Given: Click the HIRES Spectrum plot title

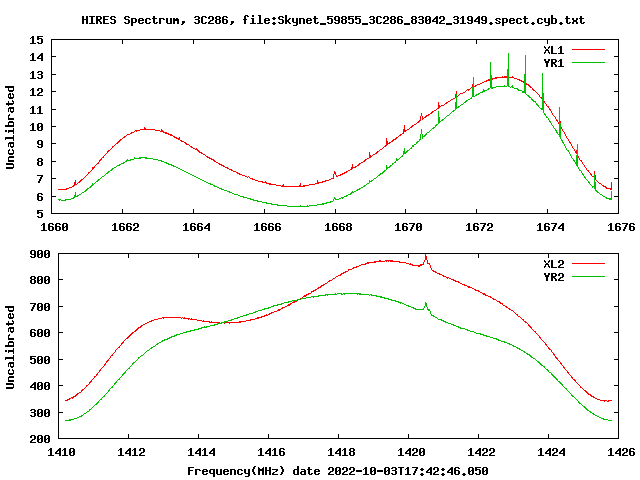Looking at the screenshot, I should pyautogui.click(x=333, y=20).
